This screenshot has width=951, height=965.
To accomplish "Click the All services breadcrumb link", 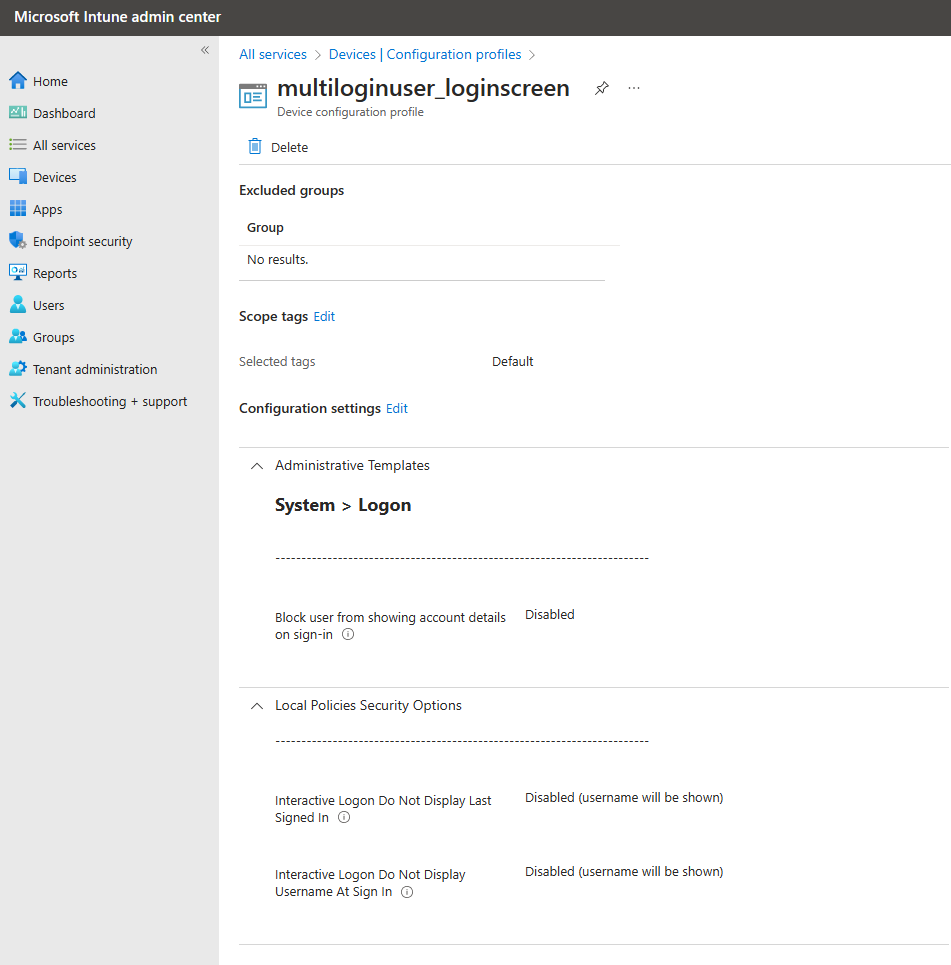I will [x=273, y=54].
